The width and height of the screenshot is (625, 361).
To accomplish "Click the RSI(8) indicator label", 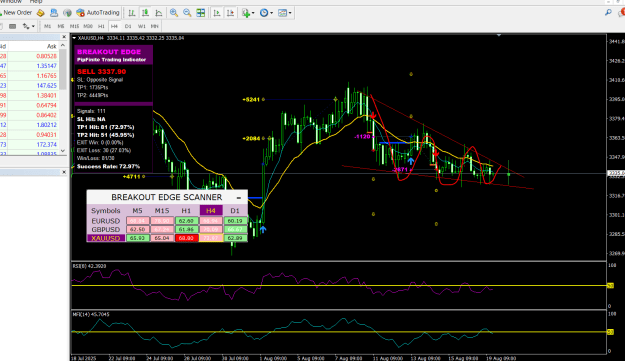I will click(x=90, y=266).
